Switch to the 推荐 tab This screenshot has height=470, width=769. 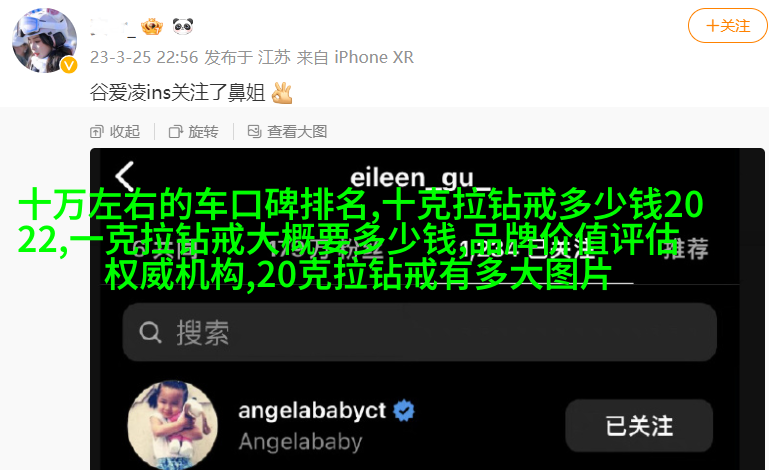click(686, 248)
